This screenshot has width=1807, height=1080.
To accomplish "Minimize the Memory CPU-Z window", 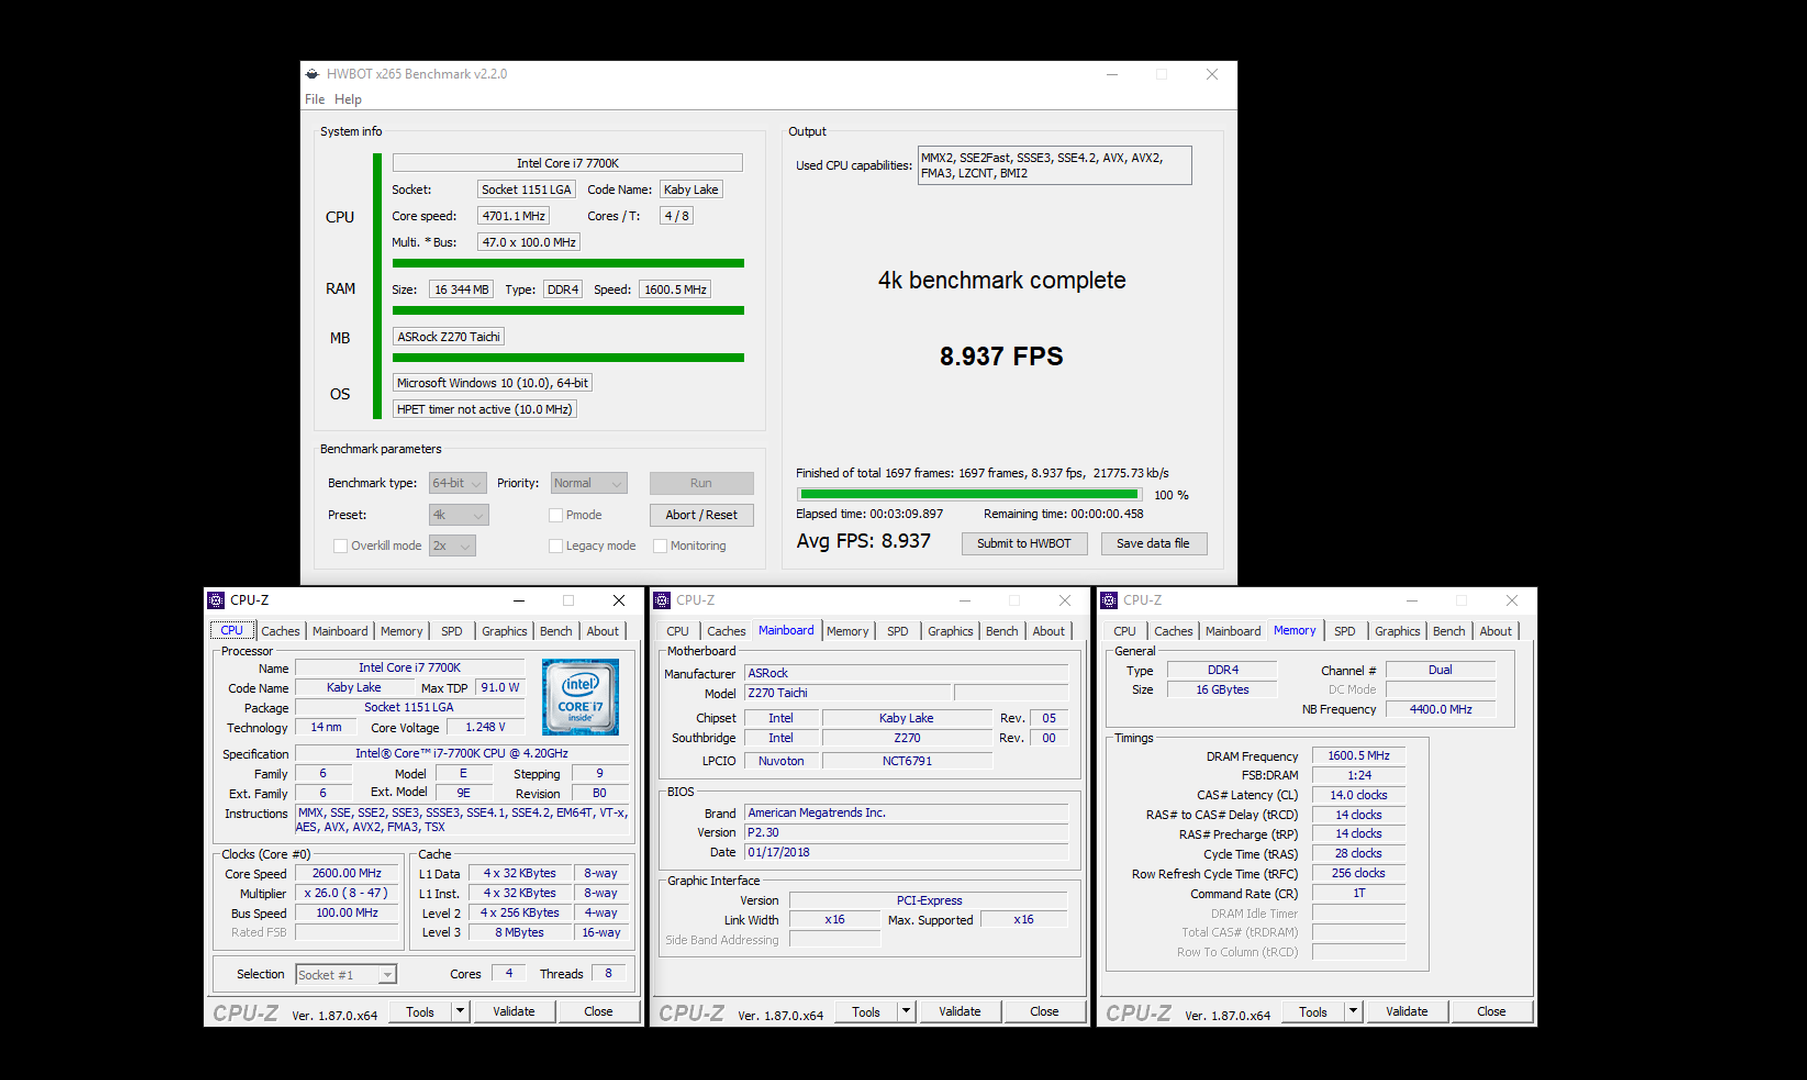I will point(1412,600).
